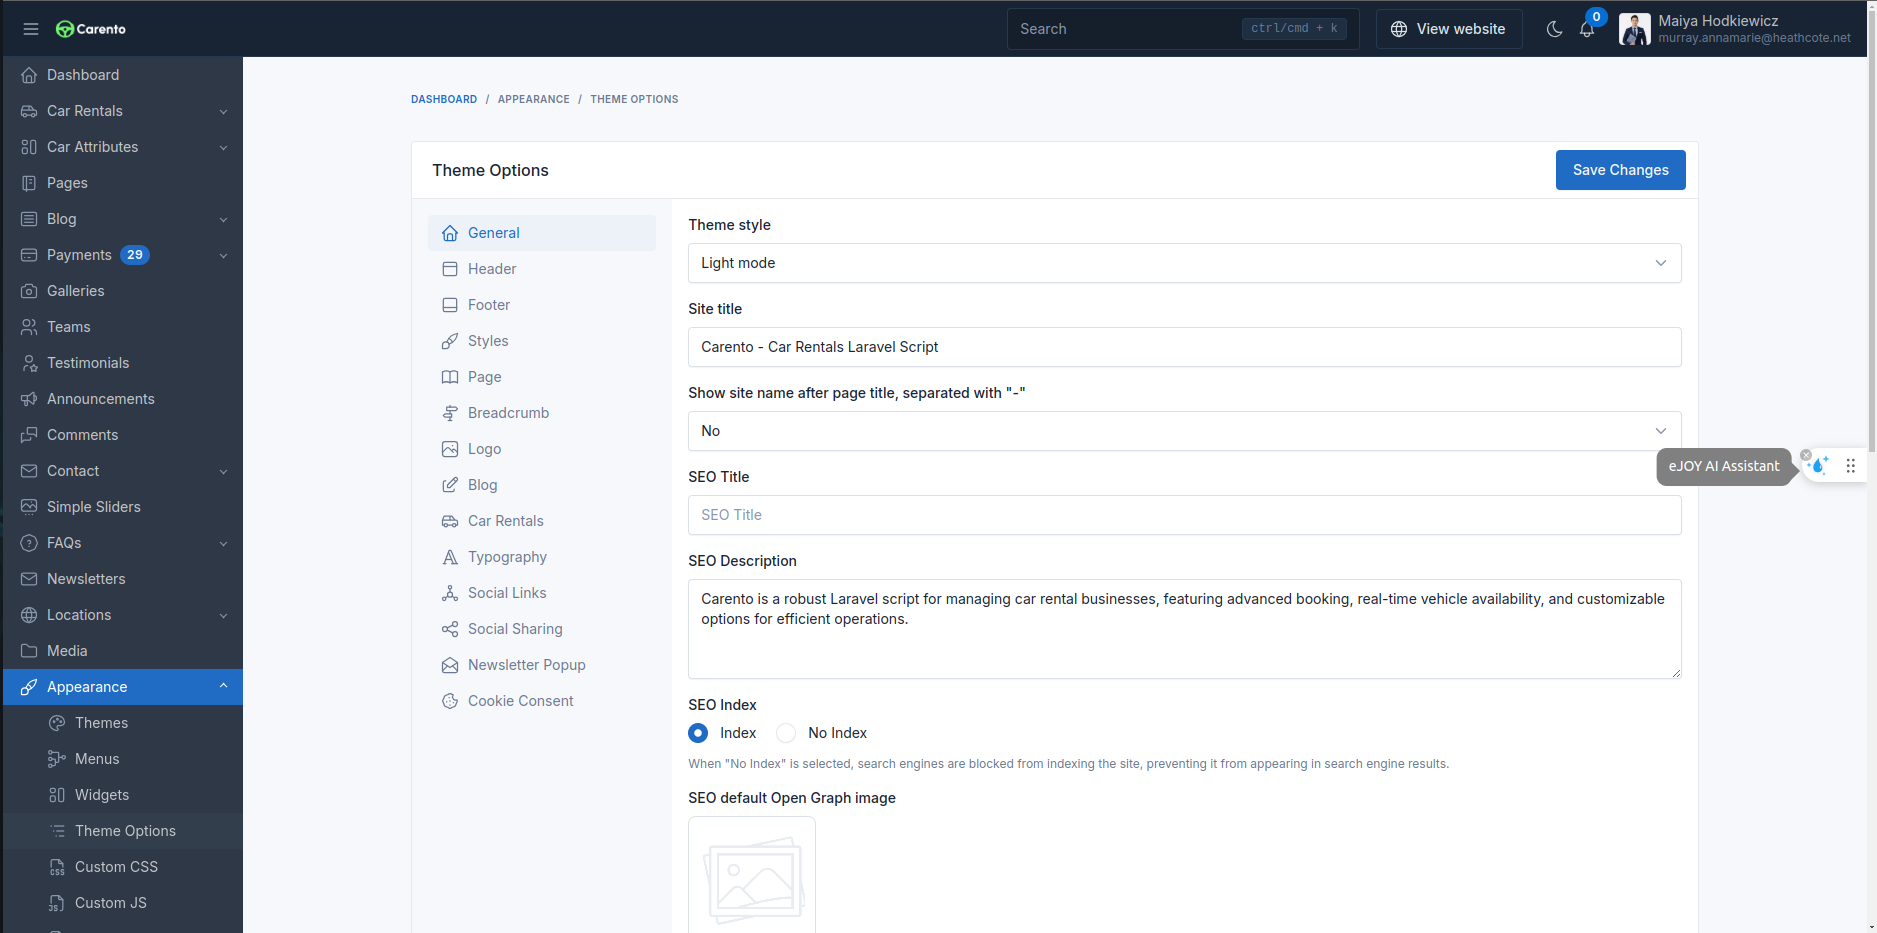The width and height of the screenshot is (1877, 933).
Task: Click the globe icon in View website
Action: pos(1399,29)
